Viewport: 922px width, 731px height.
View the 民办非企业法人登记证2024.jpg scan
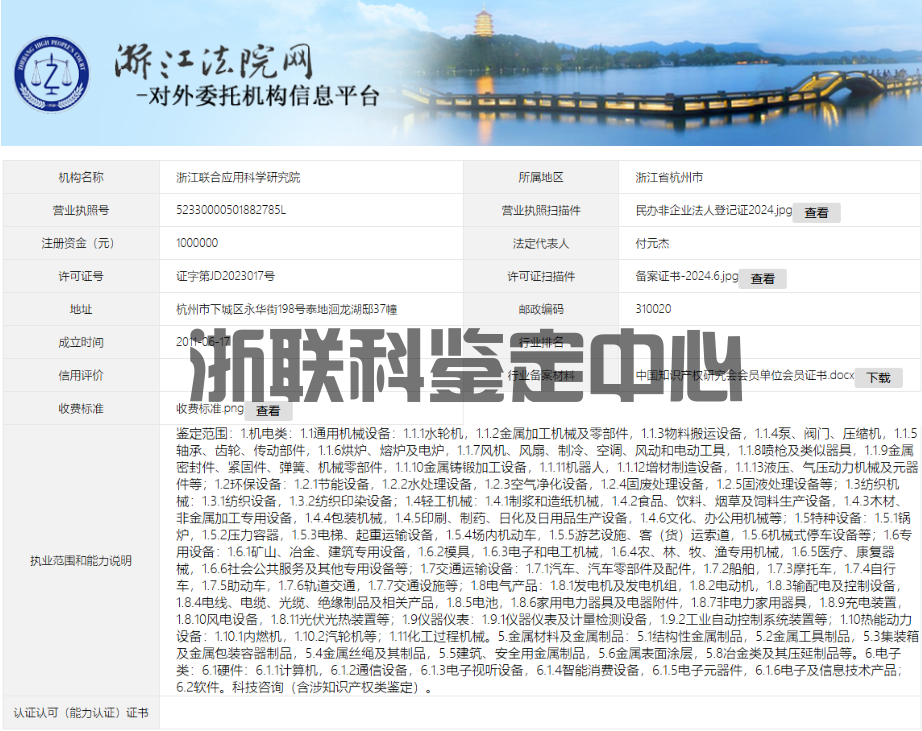pos(816,212)
